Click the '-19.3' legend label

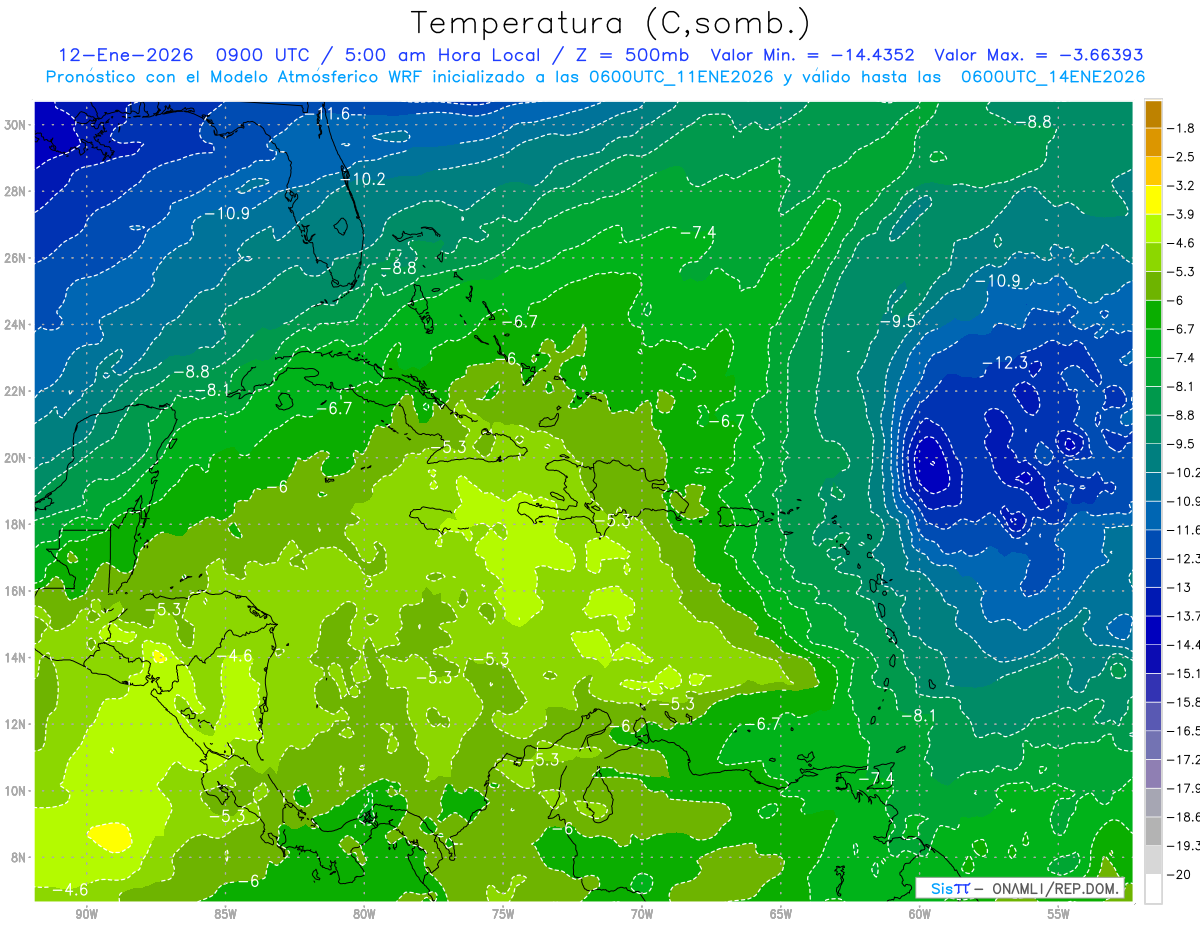1184,846
